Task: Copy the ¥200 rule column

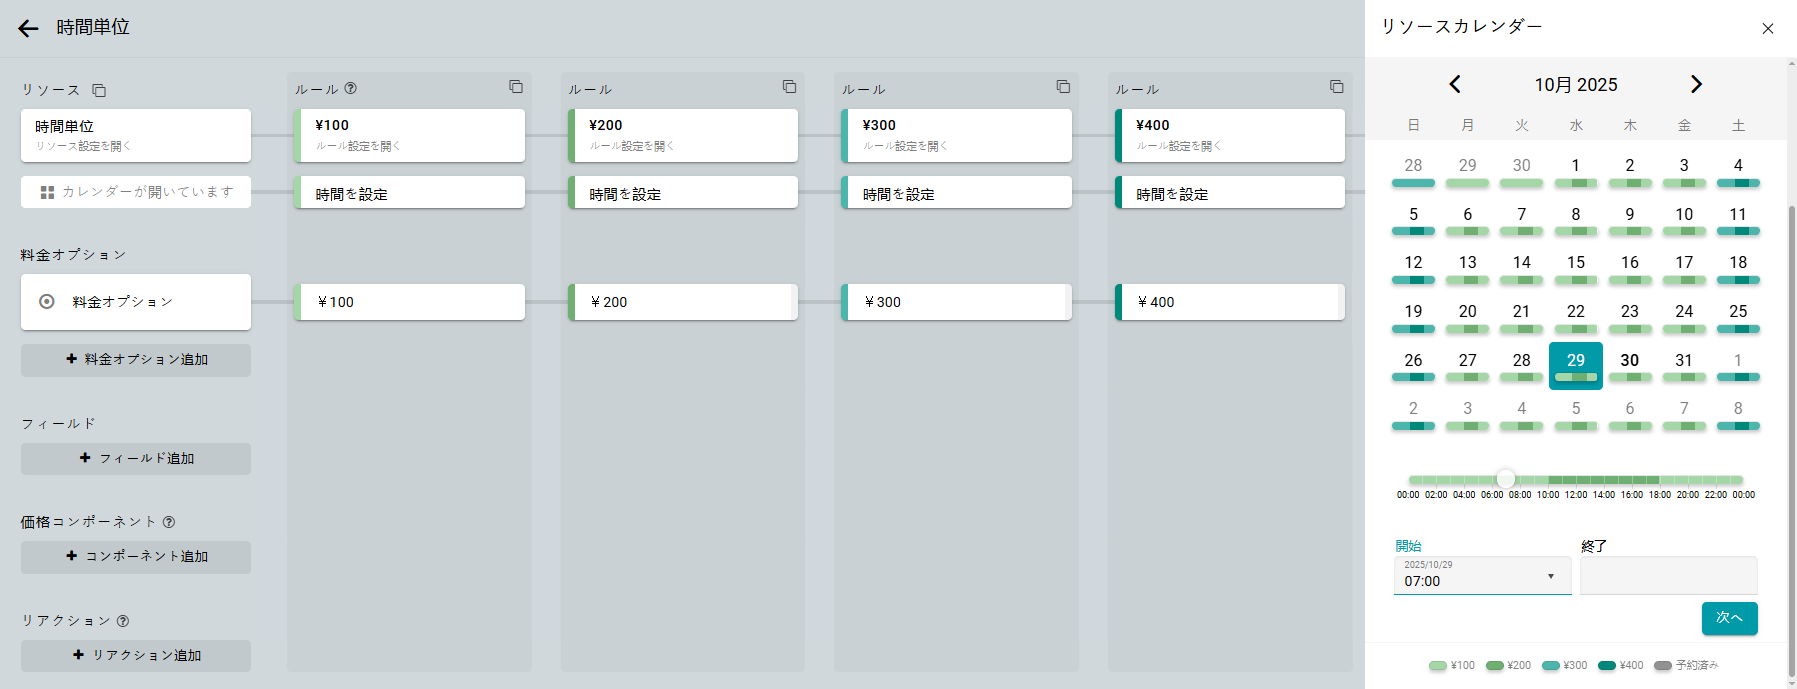Action: (789, 87)
